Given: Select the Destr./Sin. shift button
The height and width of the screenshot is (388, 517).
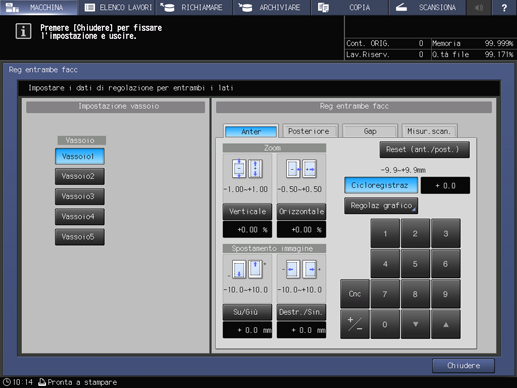Looking at the screenshot, I should pyautogui.click(x=301, y=312).
